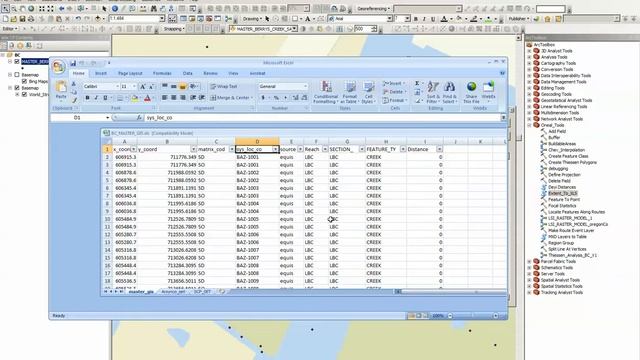Screen dimensions: 640x360
Task: Toggle Underline formatting in Excel ribbon
Action: click(x=105, y=98)
